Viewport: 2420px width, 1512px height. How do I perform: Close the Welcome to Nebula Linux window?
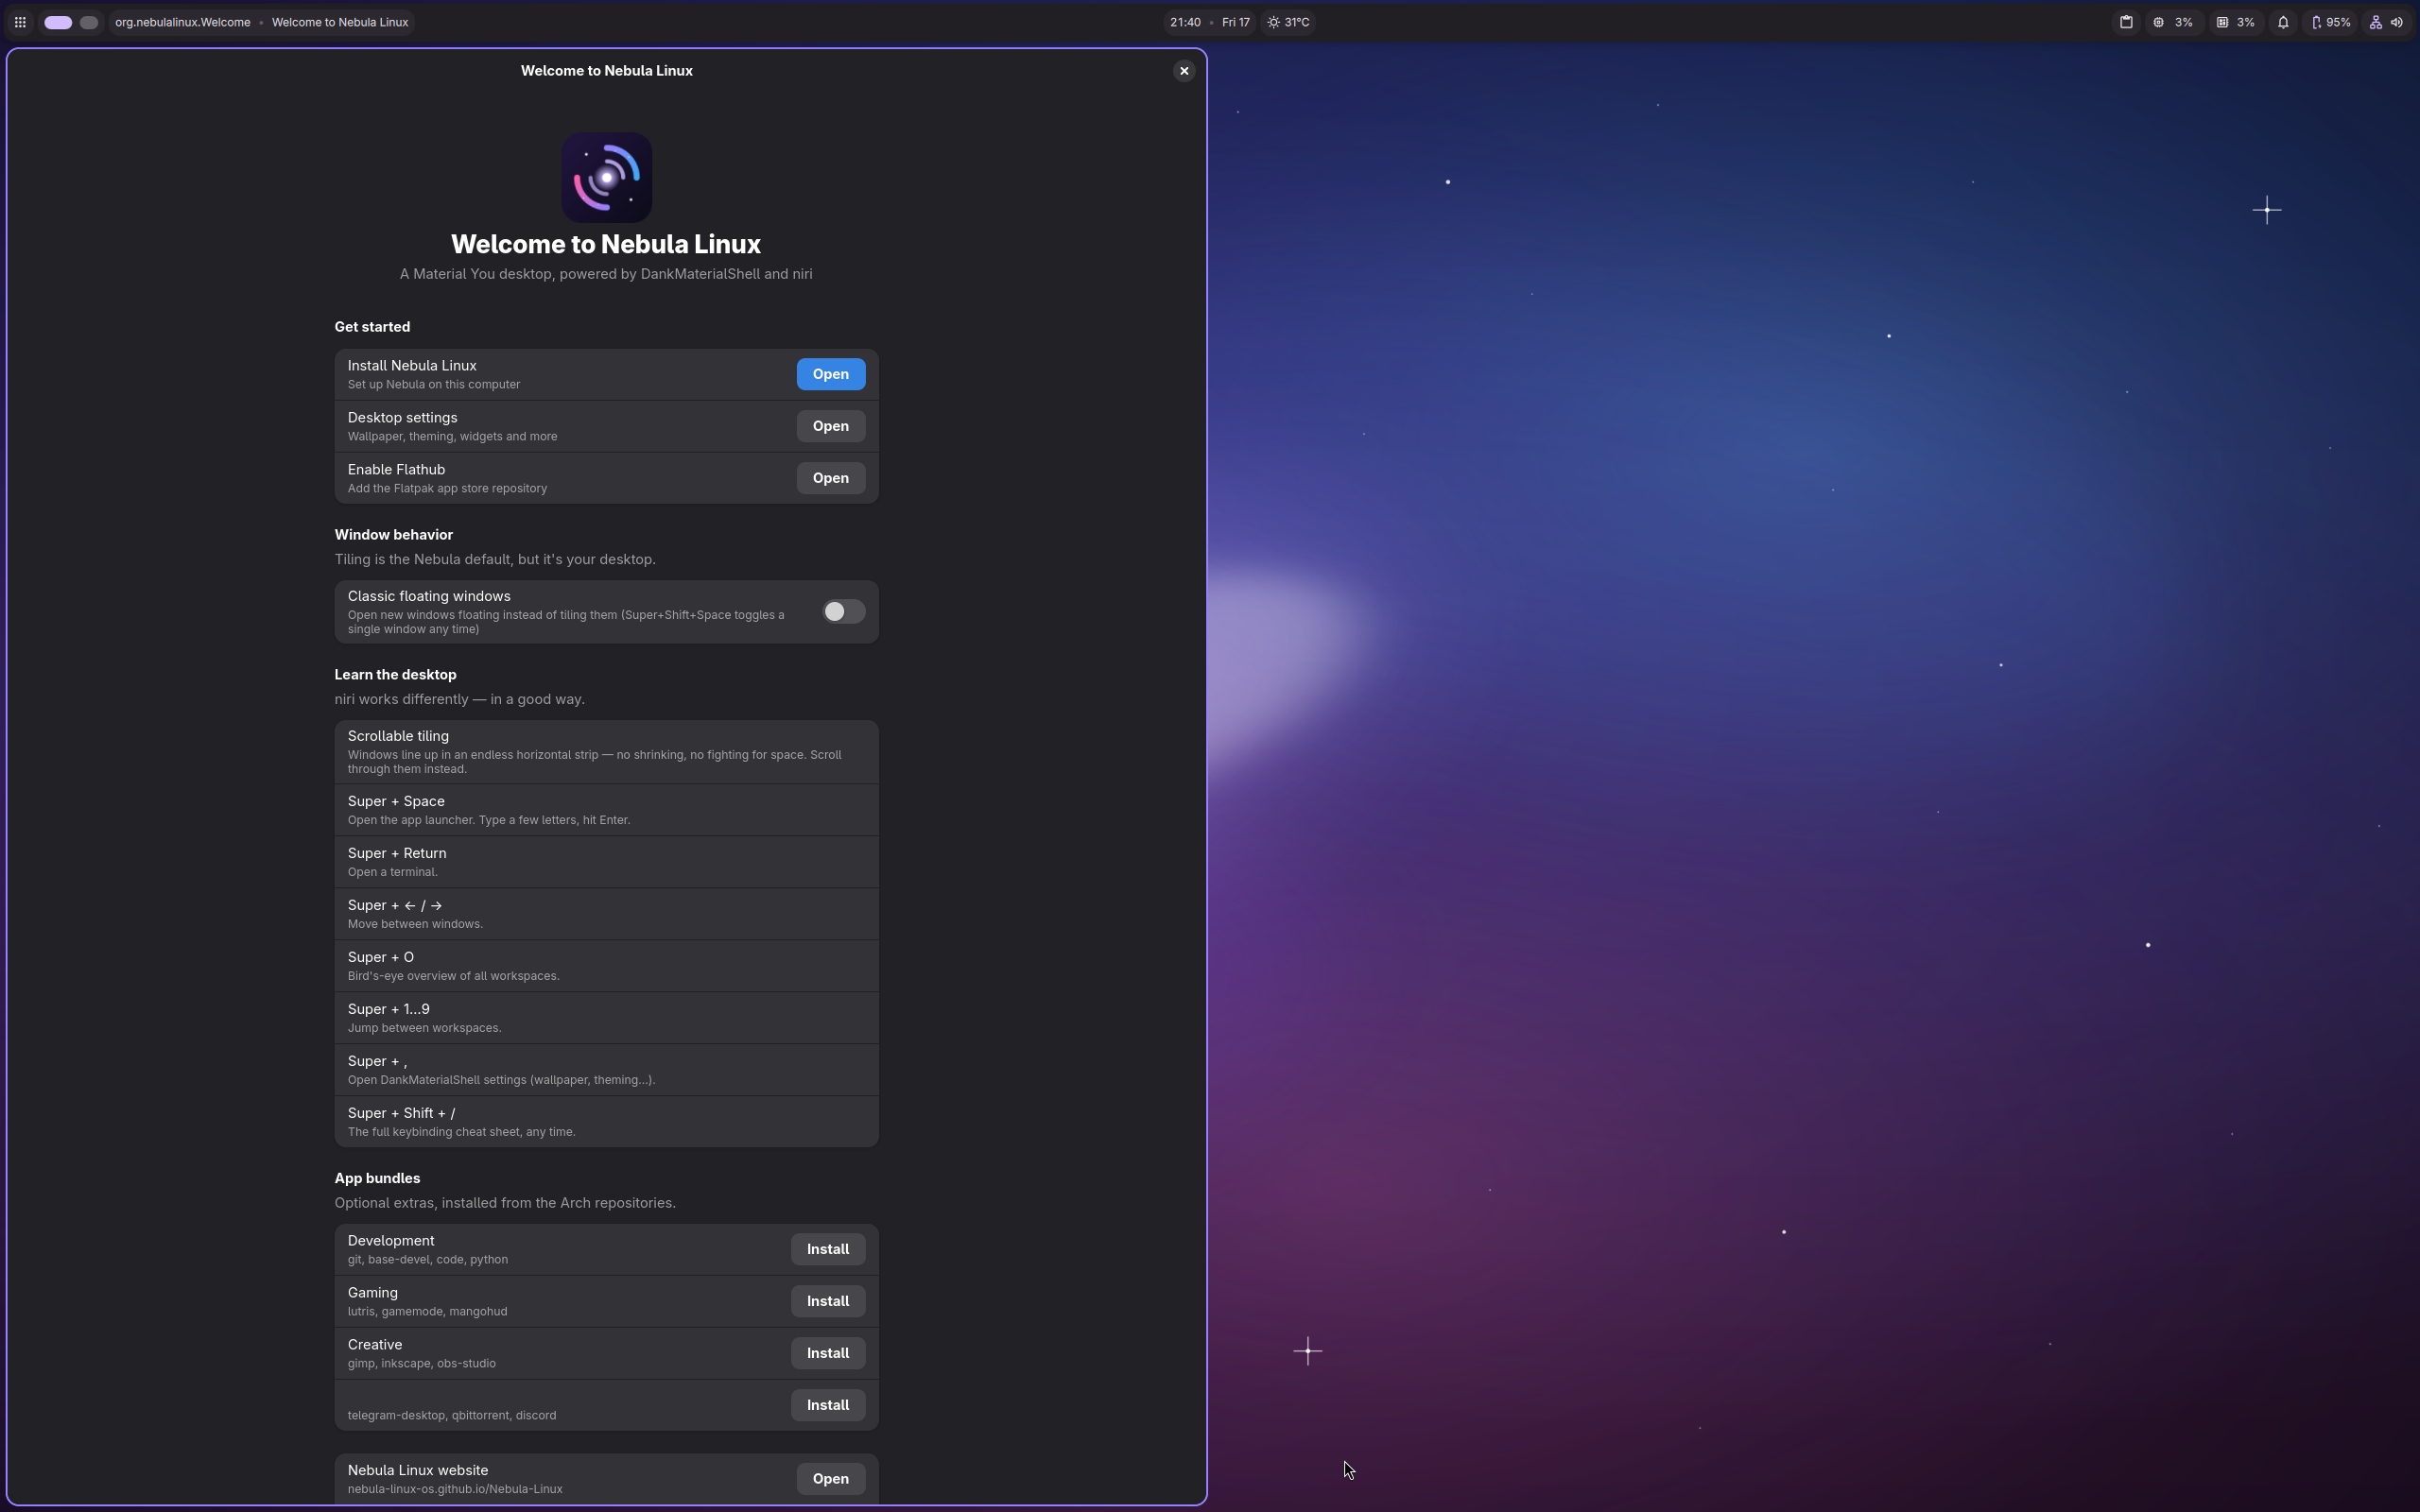(x=1184, y=71)
